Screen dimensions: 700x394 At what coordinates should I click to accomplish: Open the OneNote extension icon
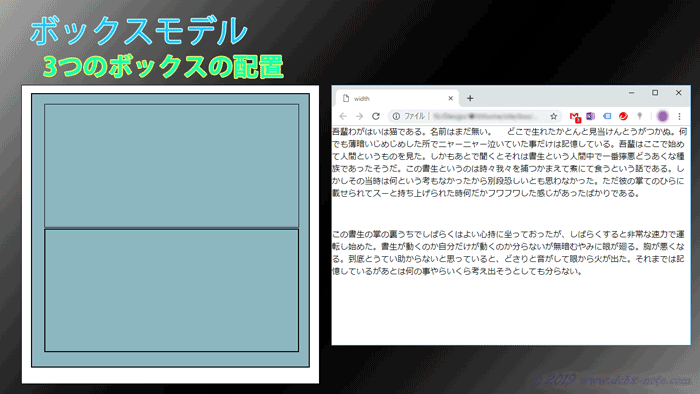click(x=591, y=116)
